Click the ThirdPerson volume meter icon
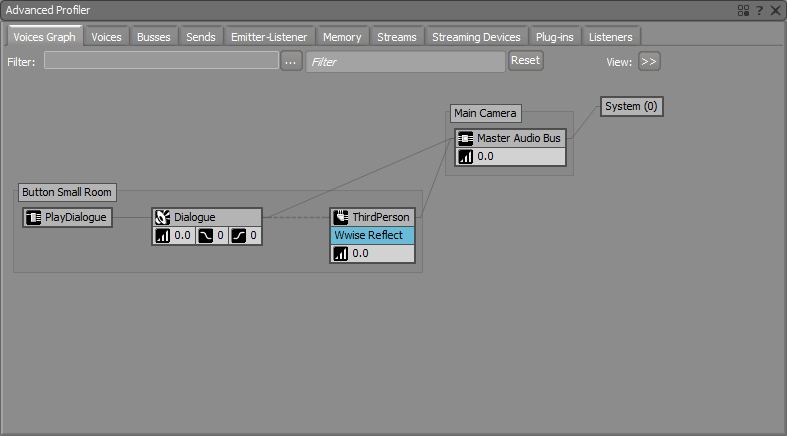 pyautogui.click(x=340, y=253)
